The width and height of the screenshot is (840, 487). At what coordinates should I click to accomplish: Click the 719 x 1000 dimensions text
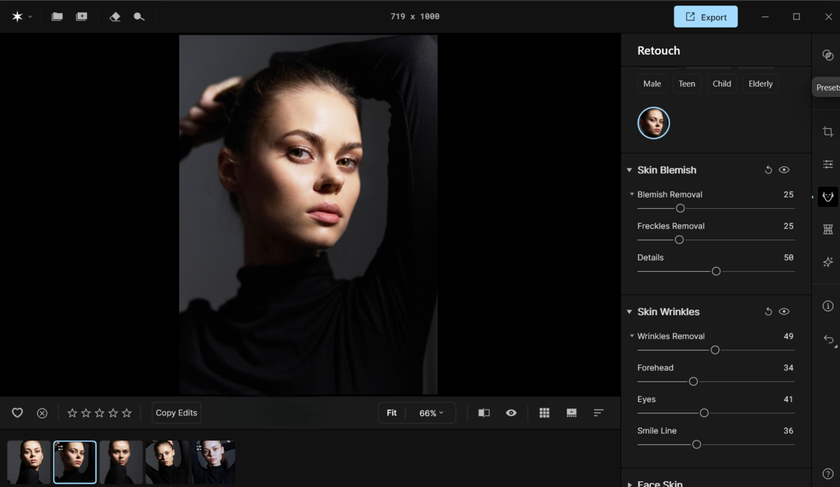(x=415, y=17)
